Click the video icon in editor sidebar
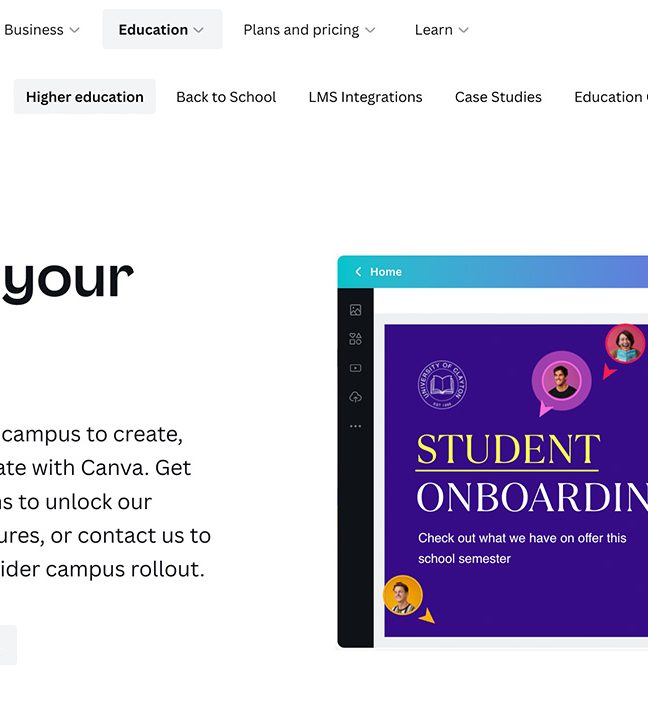This screenshot has width=648, height=720. (x=355, y=368)
